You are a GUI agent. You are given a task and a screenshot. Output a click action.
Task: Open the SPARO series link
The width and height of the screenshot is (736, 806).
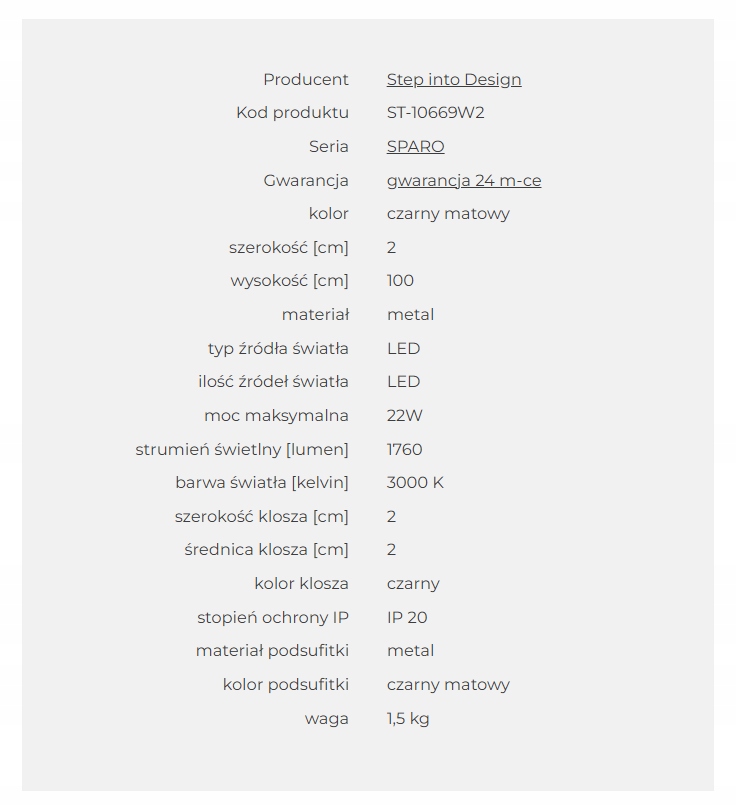415,146
